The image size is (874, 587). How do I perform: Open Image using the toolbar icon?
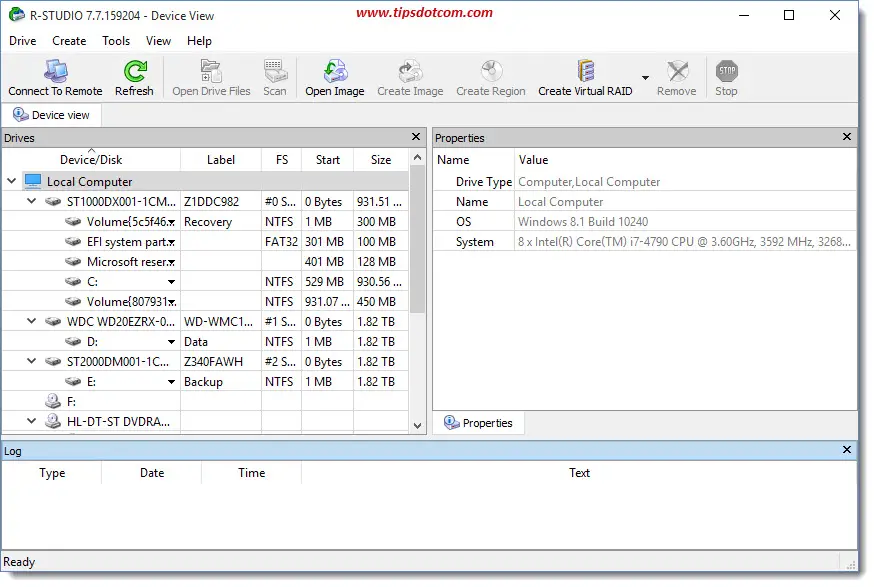[335, 71]
